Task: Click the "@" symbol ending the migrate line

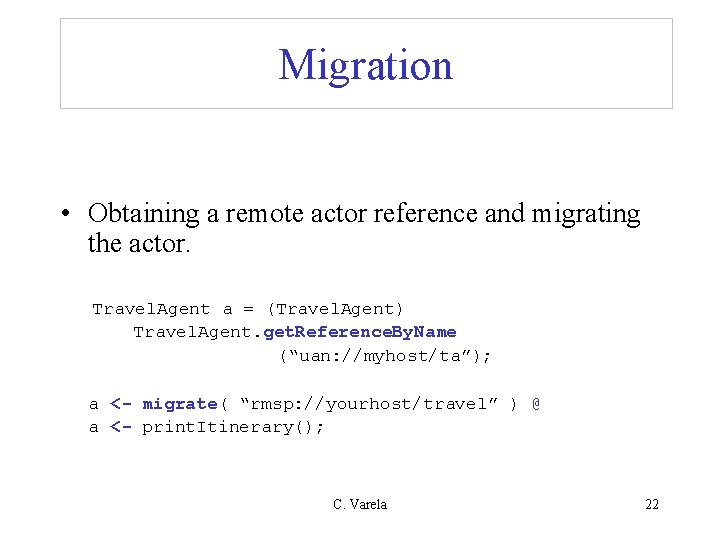Action: [x=536, y=404]
